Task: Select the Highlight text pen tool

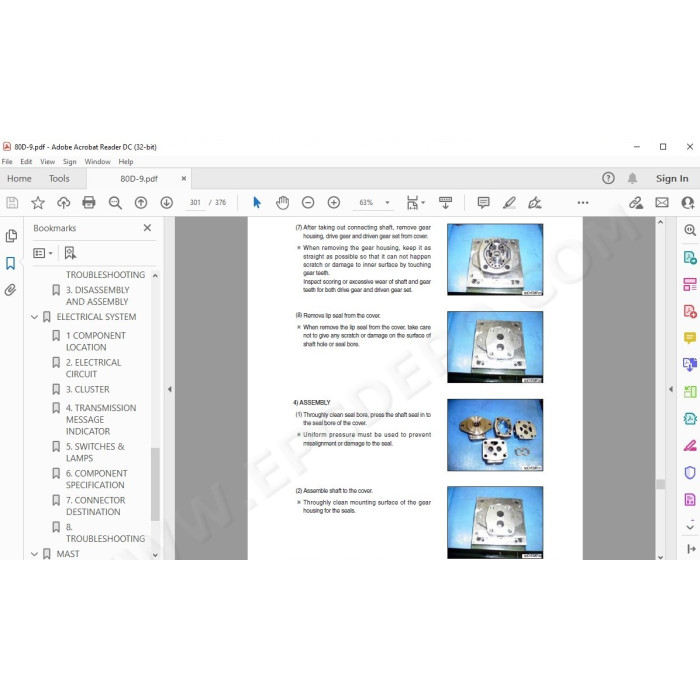Action: coord(509,203)
